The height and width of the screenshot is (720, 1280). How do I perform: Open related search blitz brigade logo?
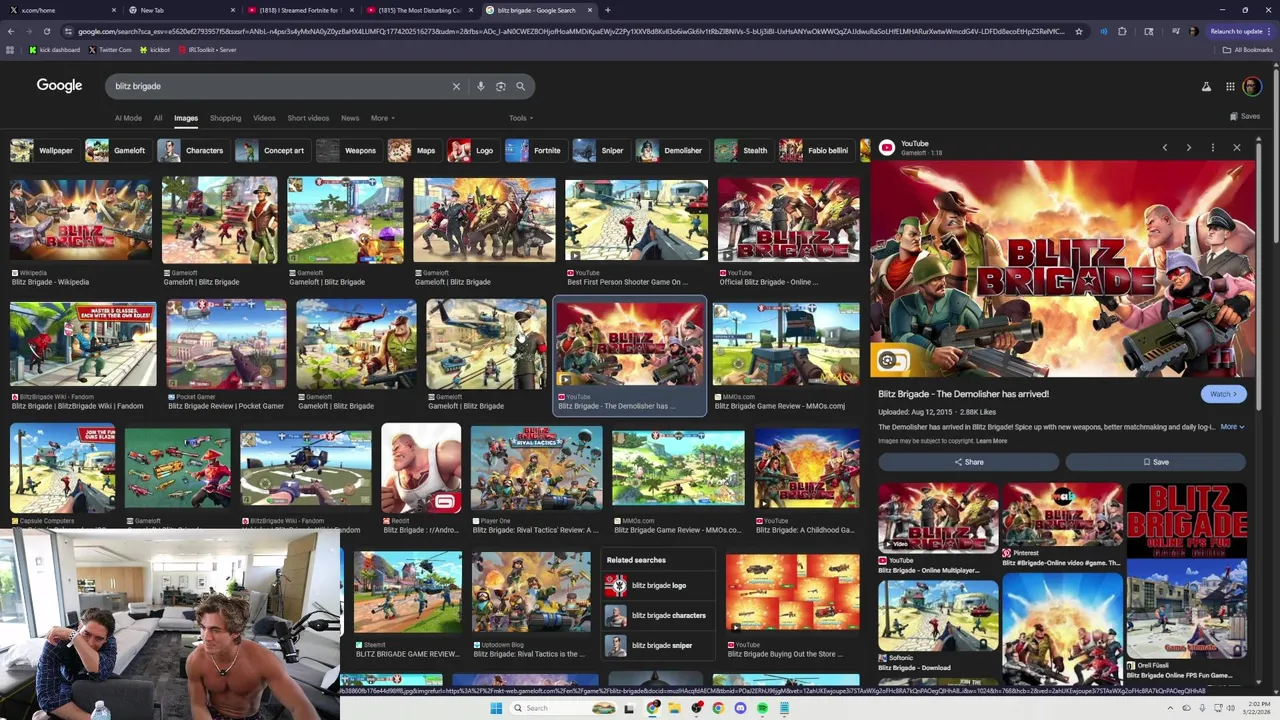click(x=658, y=586)
